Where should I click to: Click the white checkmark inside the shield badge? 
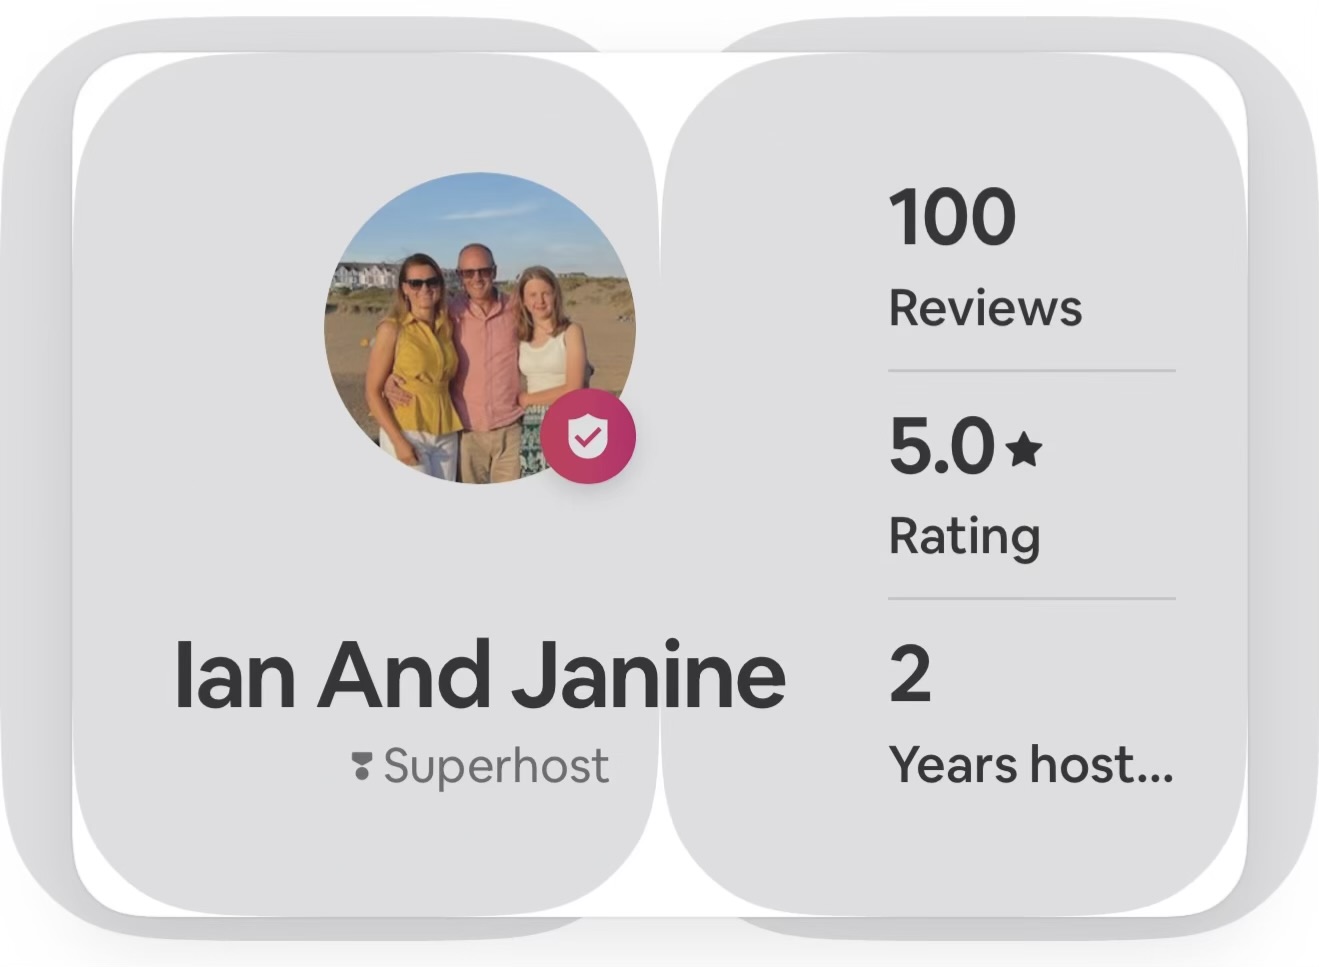click(x=588, y=436)
